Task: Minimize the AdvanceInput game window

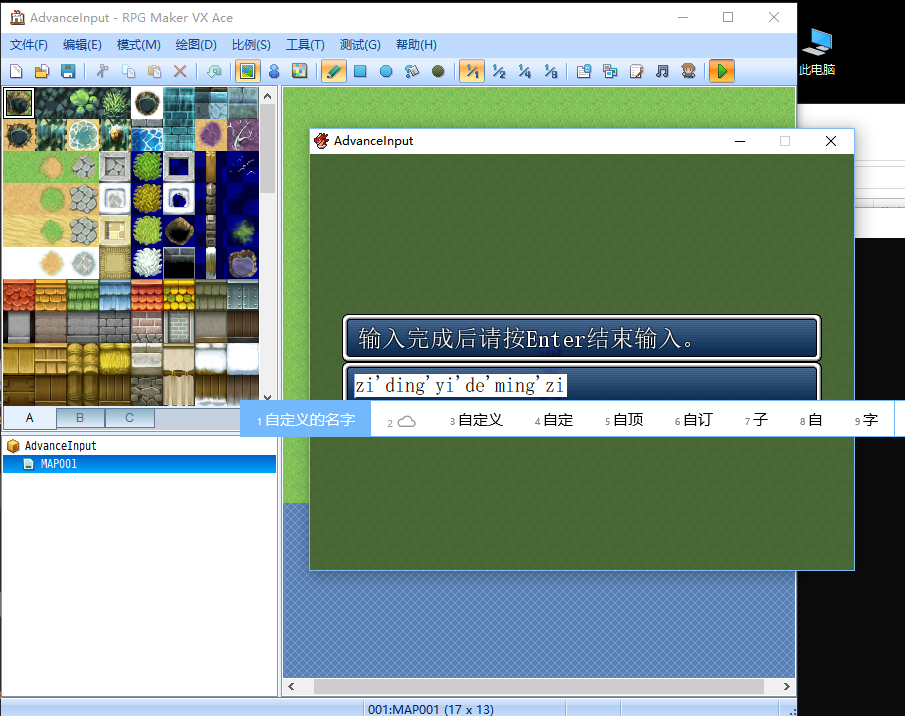Action: click(x=740, y=141)
